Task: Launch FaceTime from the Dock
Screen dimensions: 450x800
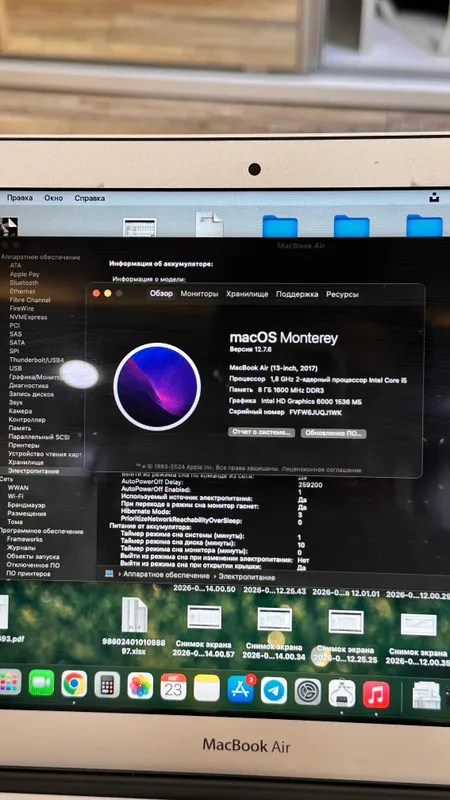Action: 41,683
